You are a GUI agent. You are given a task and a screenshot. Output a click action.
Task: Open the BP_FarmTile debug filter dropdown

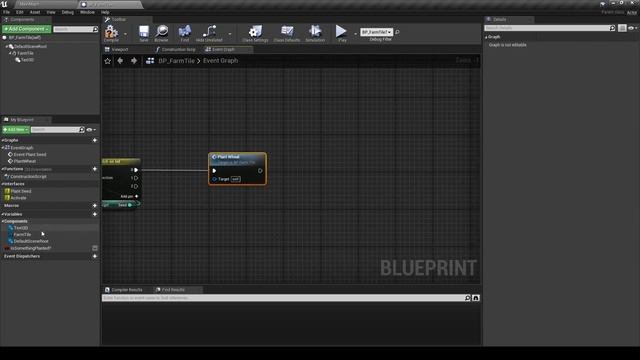pos(376,32)
